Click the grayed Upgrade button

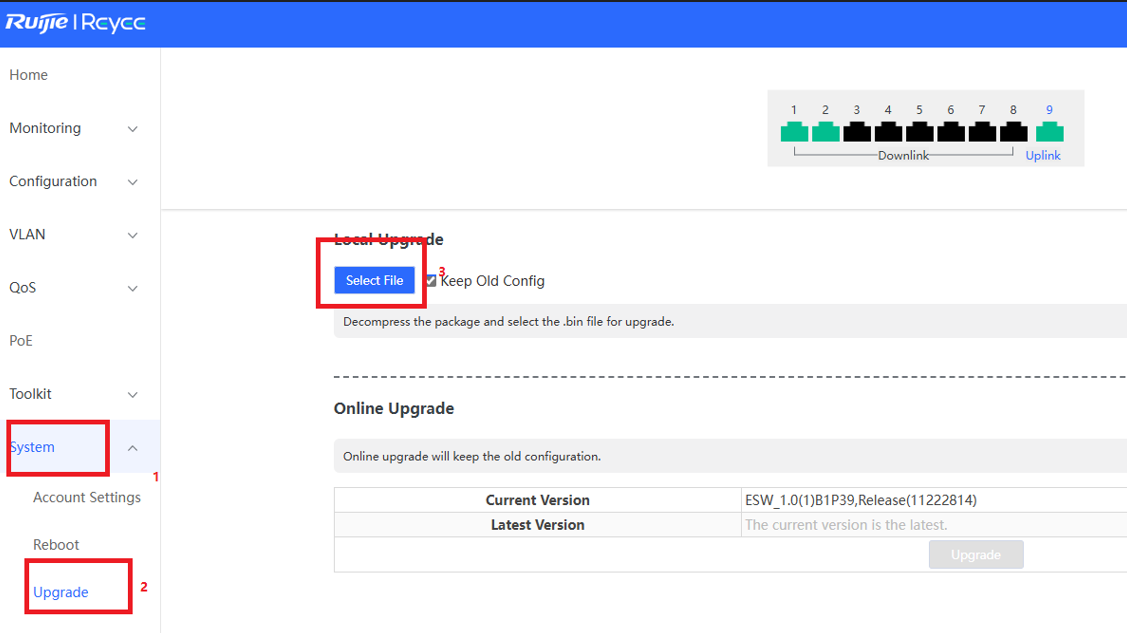click(976, 555)
